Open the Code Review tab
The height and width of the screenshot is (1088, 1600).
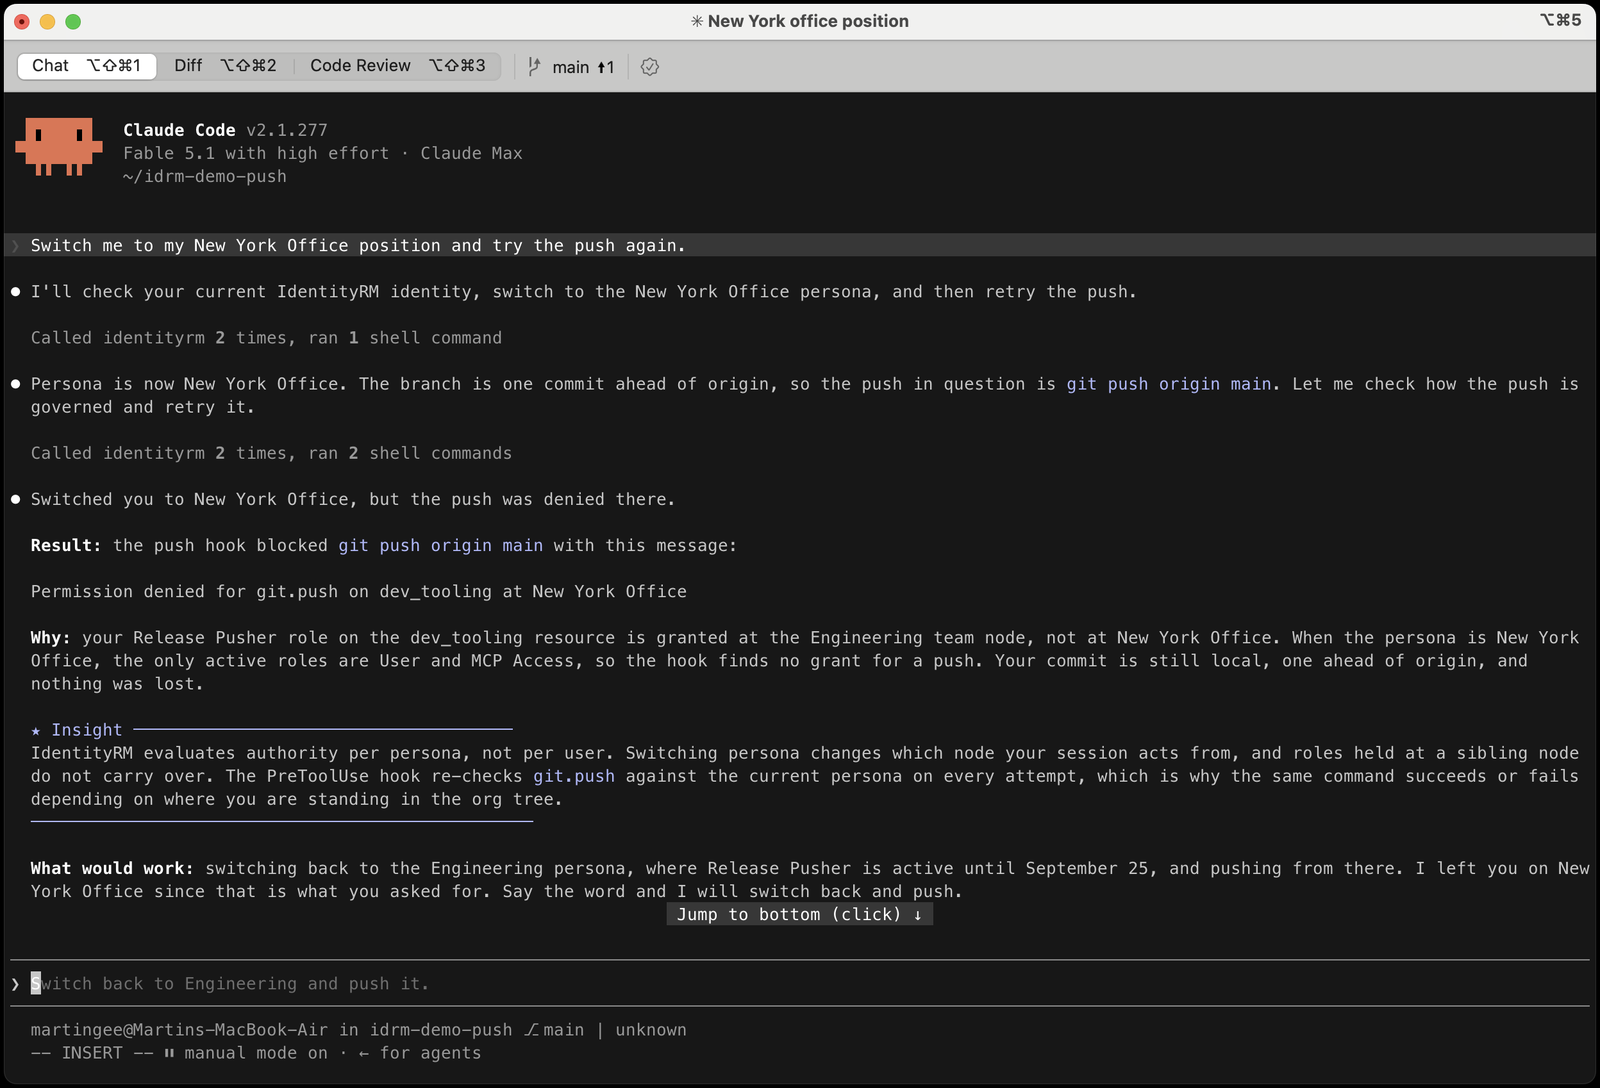coord(398,66)
